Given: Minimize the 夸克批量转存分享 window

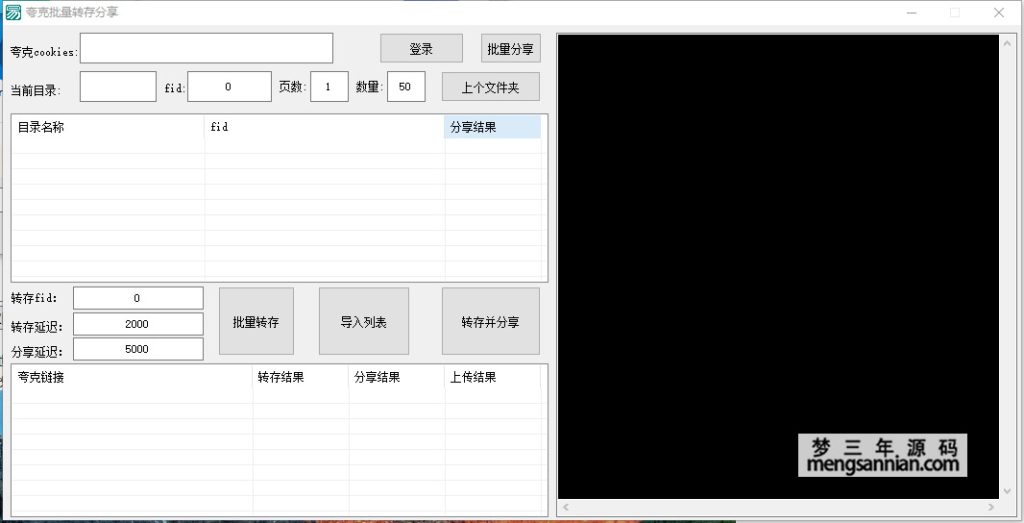Looking at the screenshot, I should click(x=911, y=12).
